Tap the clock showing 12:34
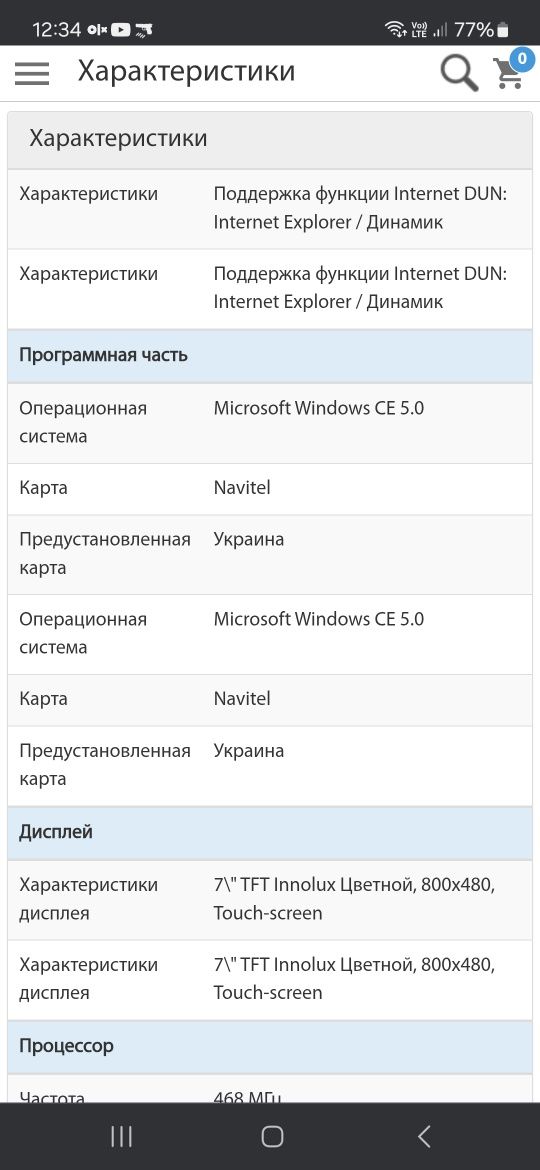 (x=57, y=30)
